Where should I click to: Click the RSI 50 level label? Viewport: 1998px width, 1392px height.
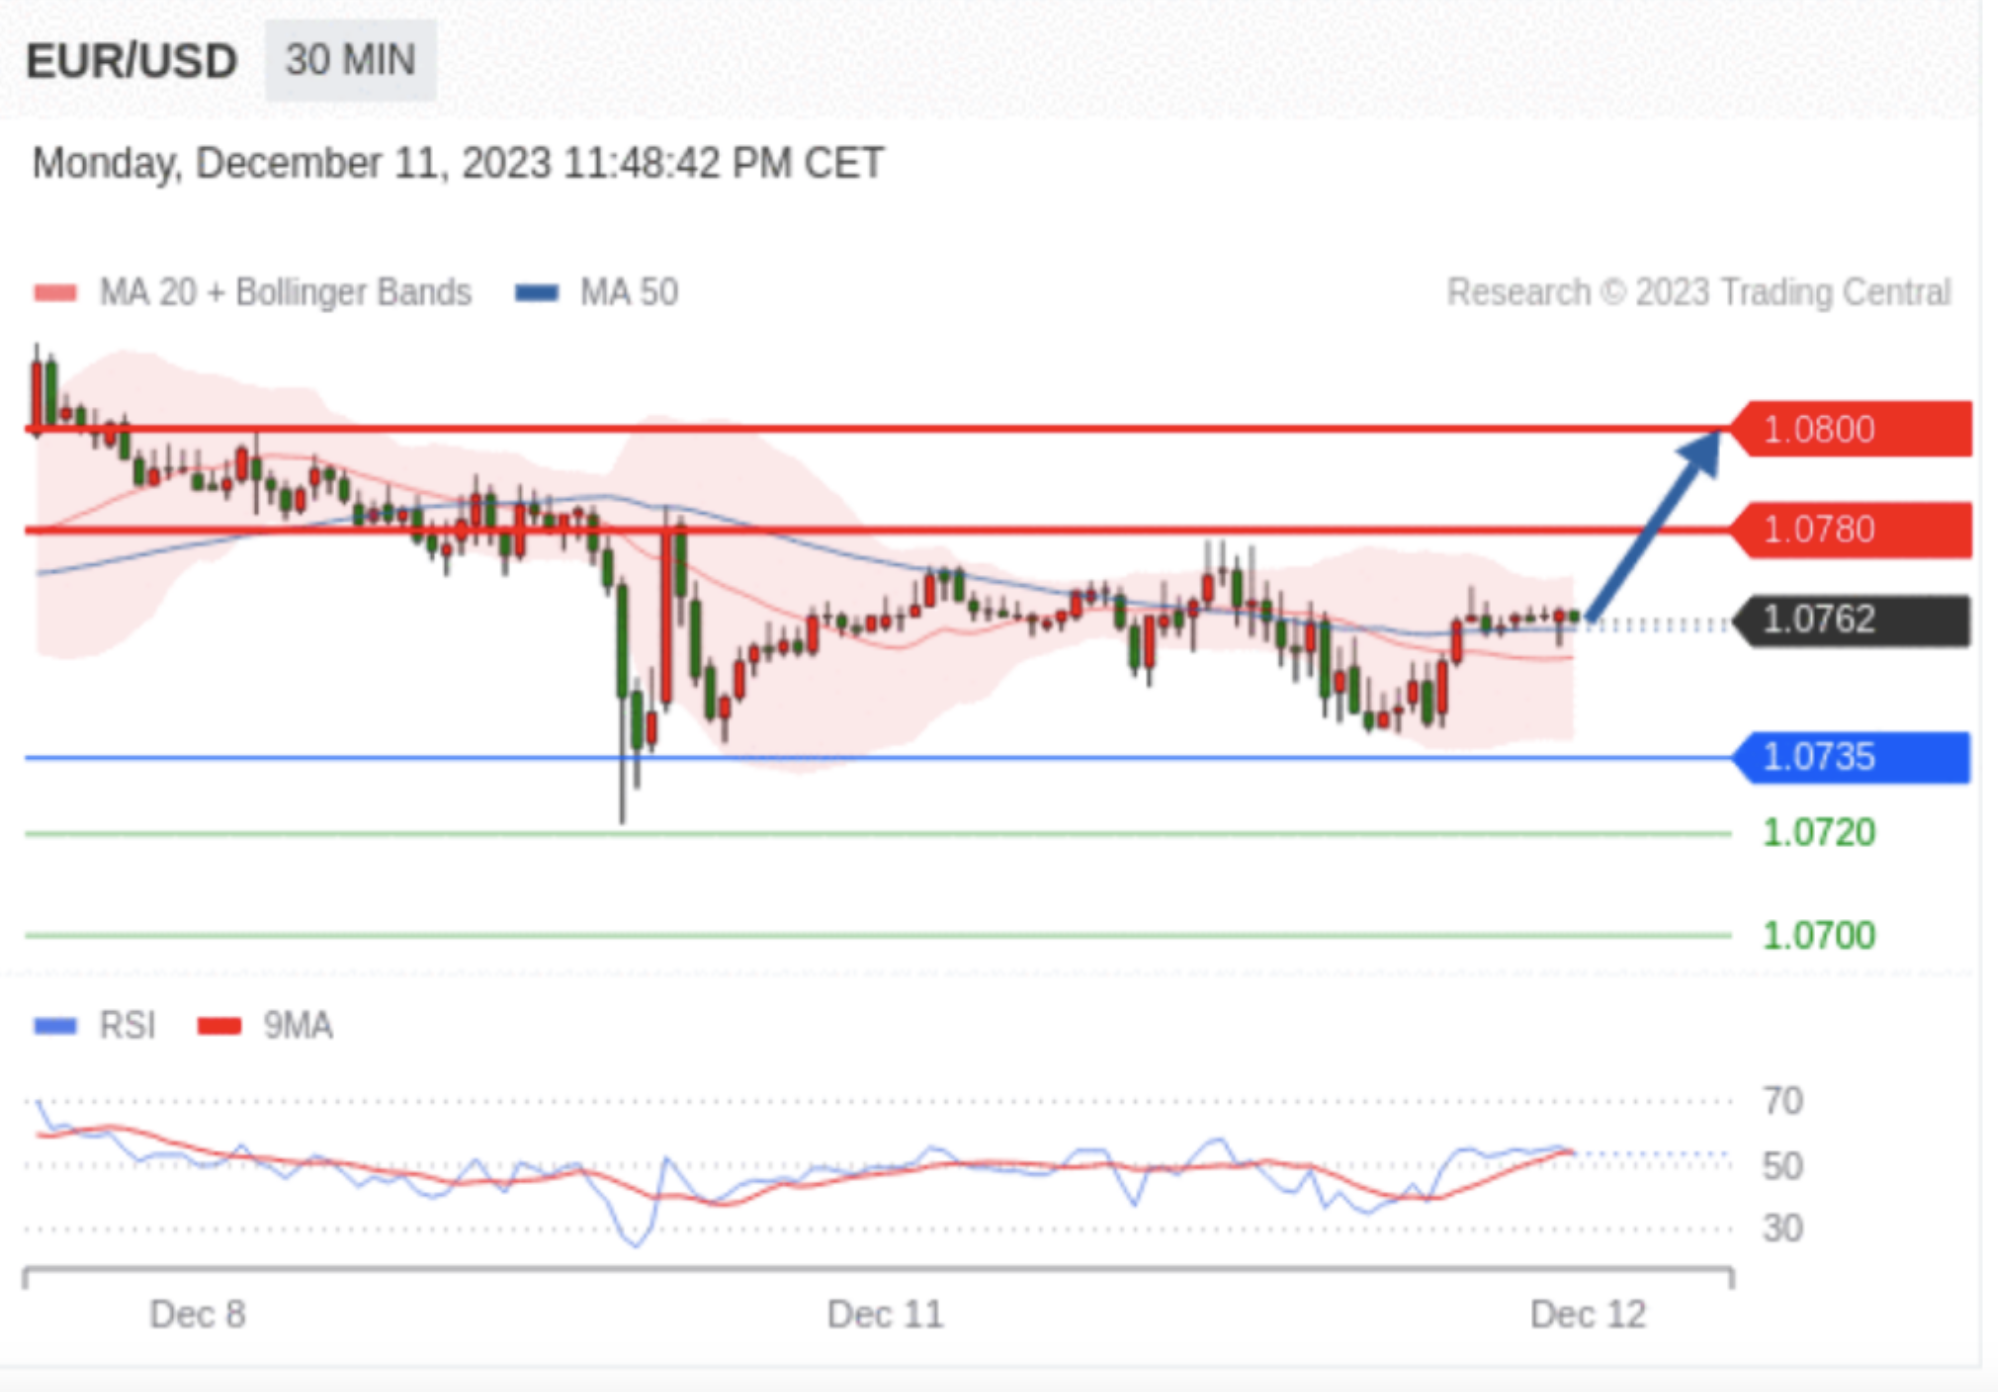tap(1782, 1166)
